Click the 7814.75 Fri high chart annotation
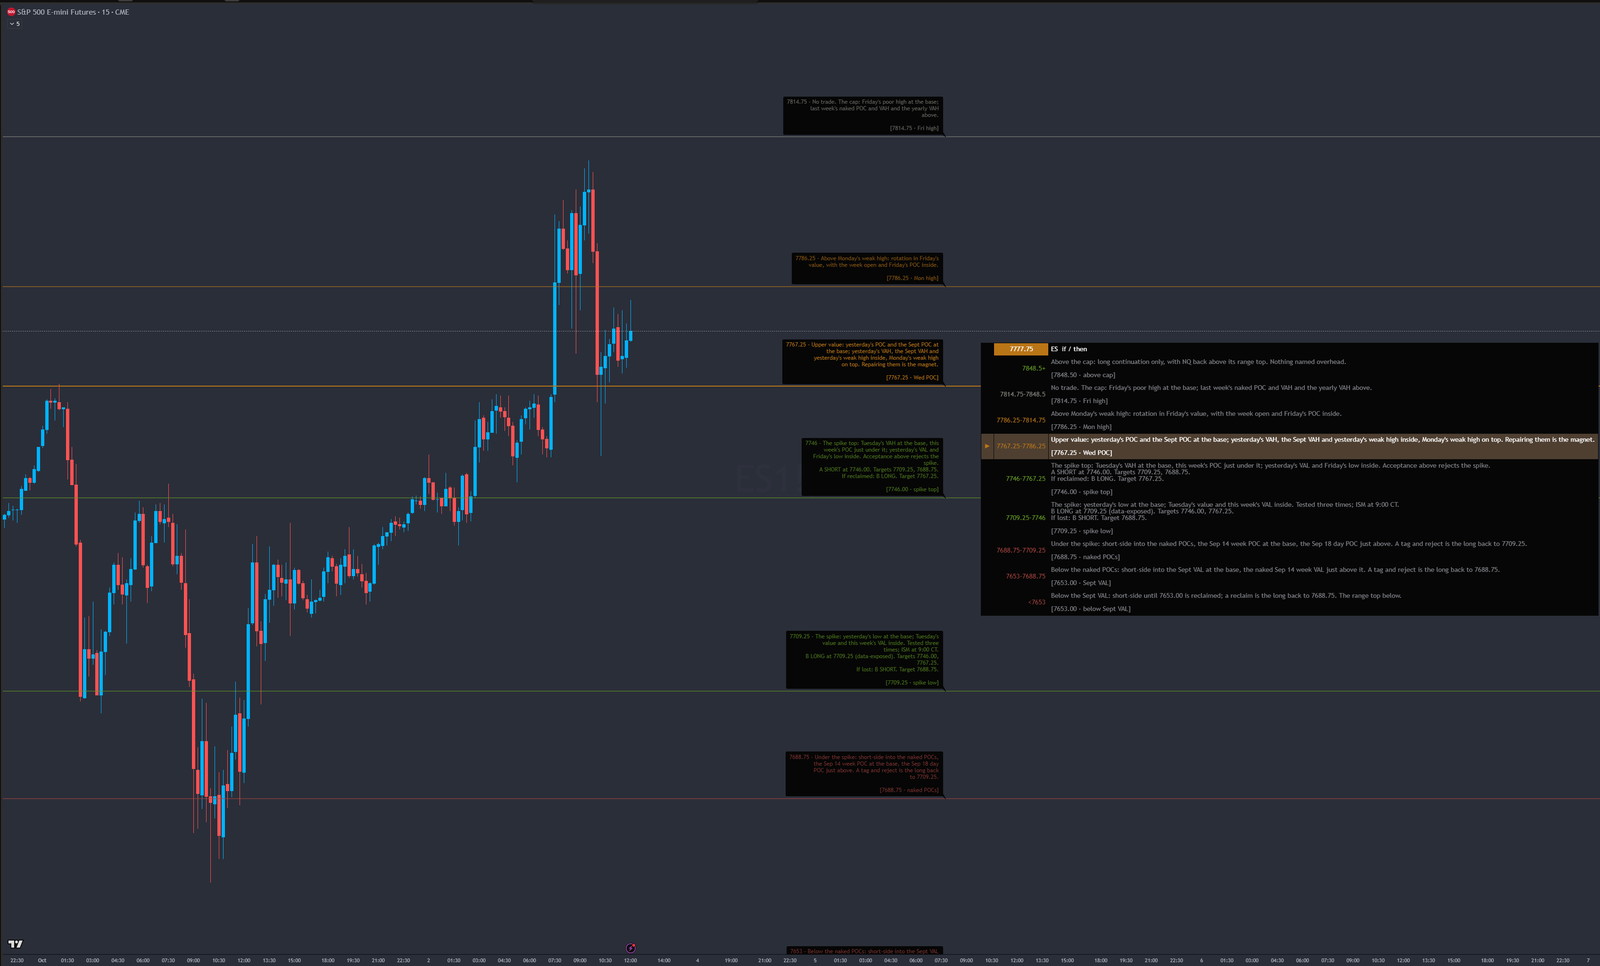1600x966 pixels. click(x=863, y=115)
